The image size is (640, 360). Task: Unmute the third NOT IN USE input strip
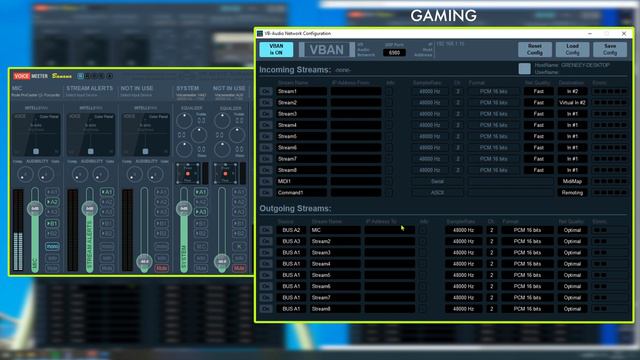(161, 269)
